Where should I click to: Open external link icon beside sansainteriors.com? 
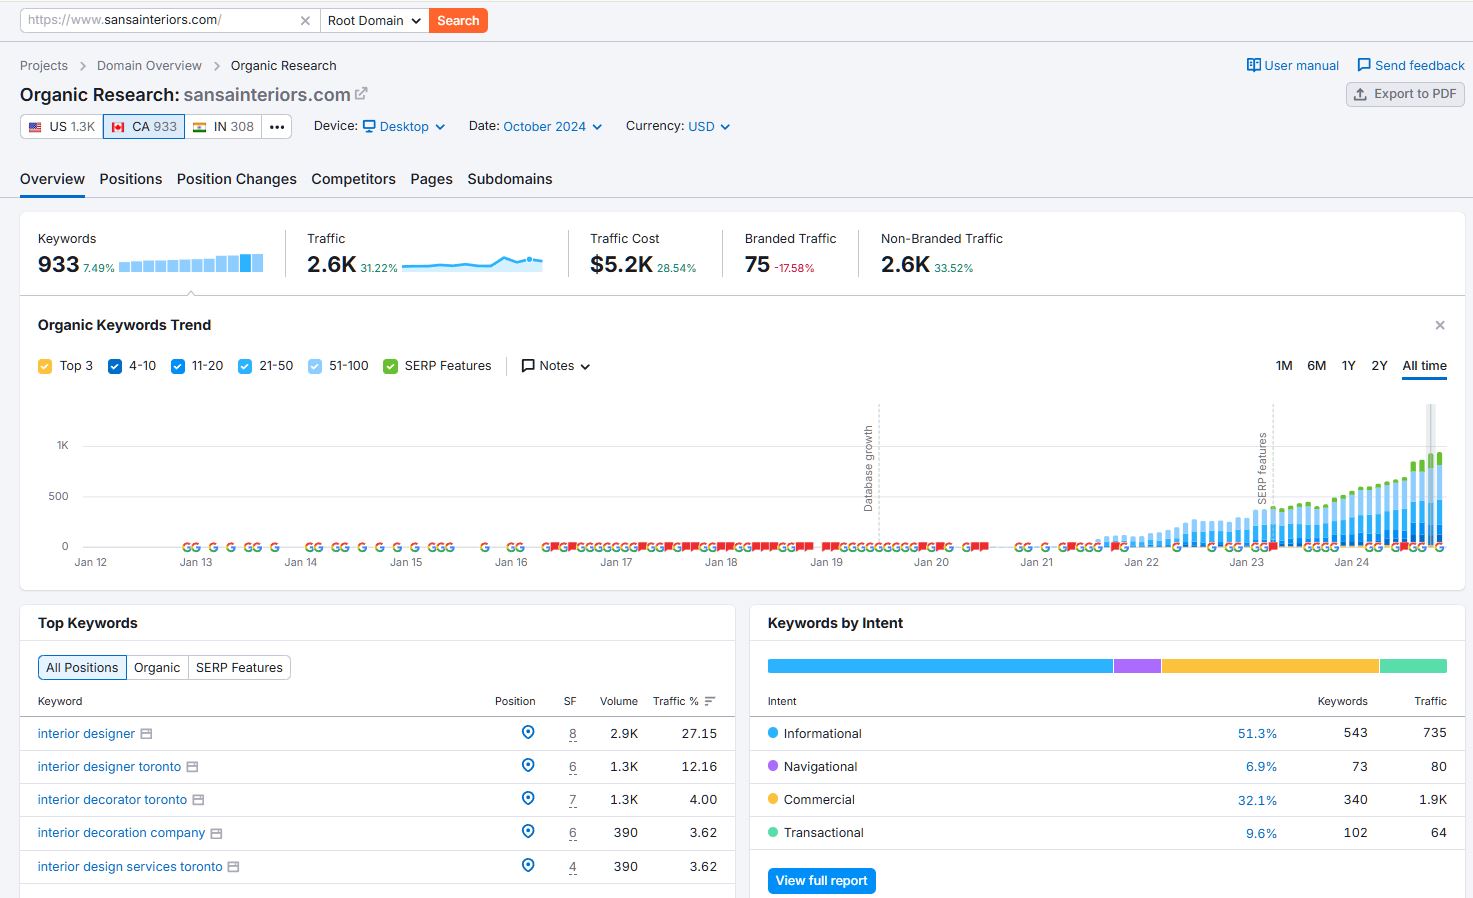pyautogui.click(x=361, y=93)
